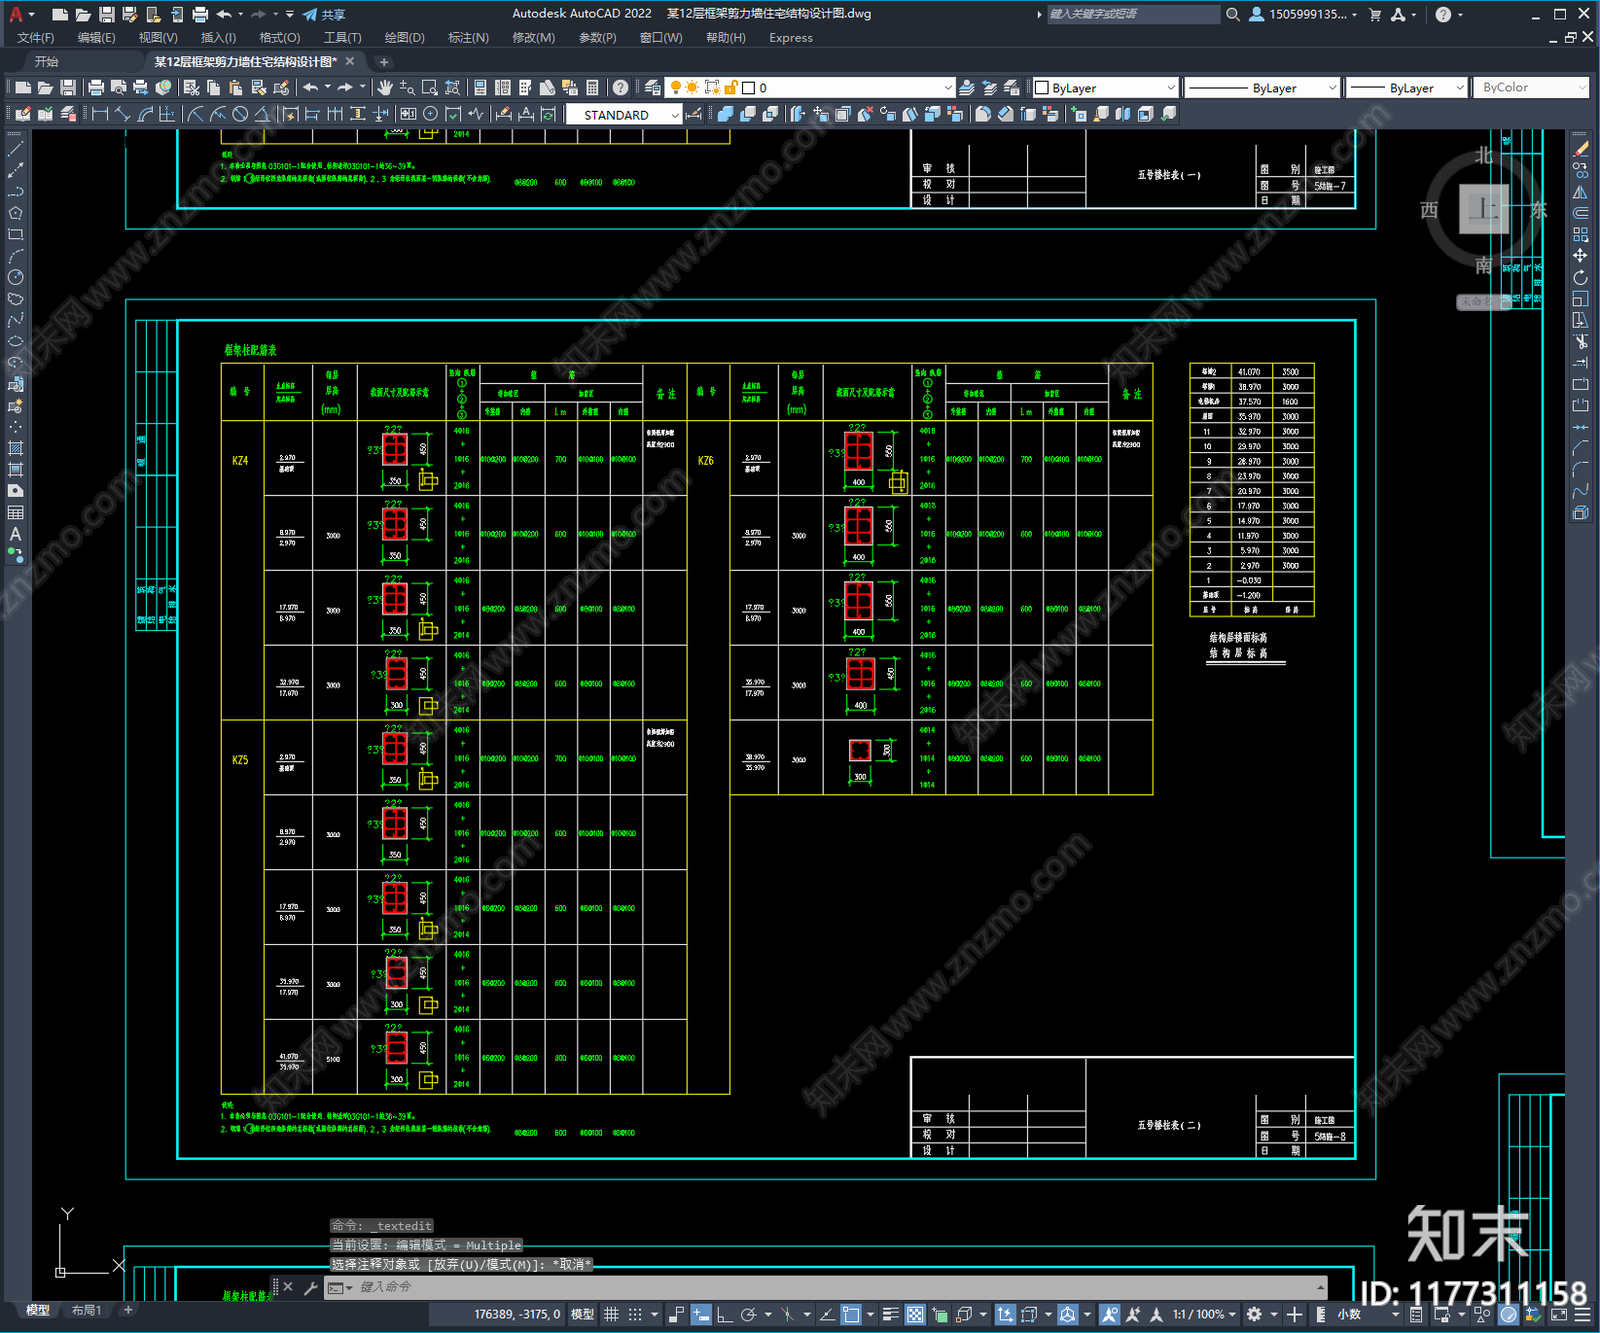Select the Move tool on right toolbar

pos(1580,256)
